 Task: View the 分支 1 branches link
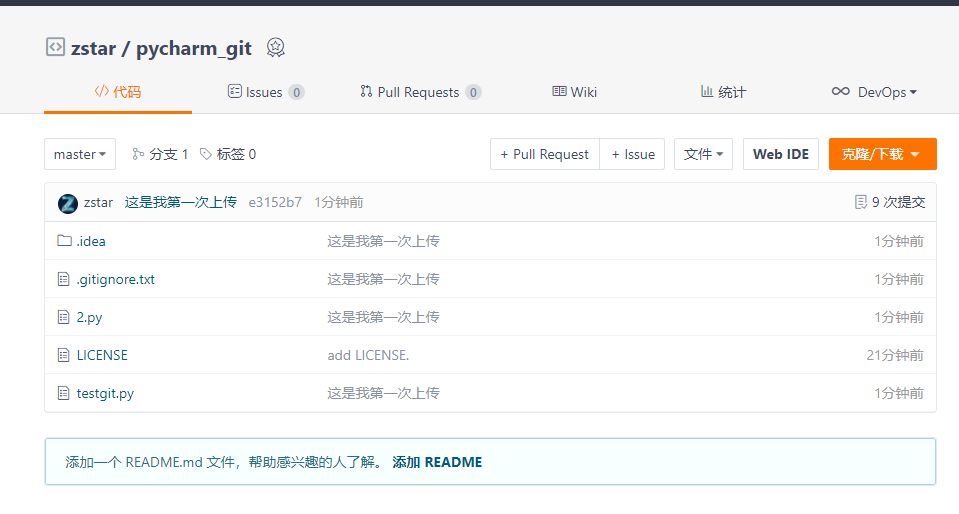coord(160,154)
